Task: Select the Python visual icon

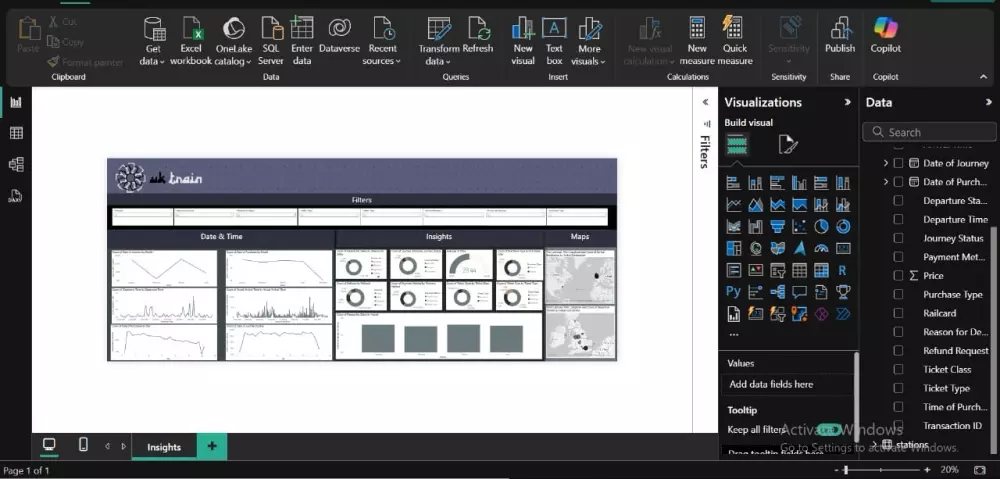Action: 733,292
